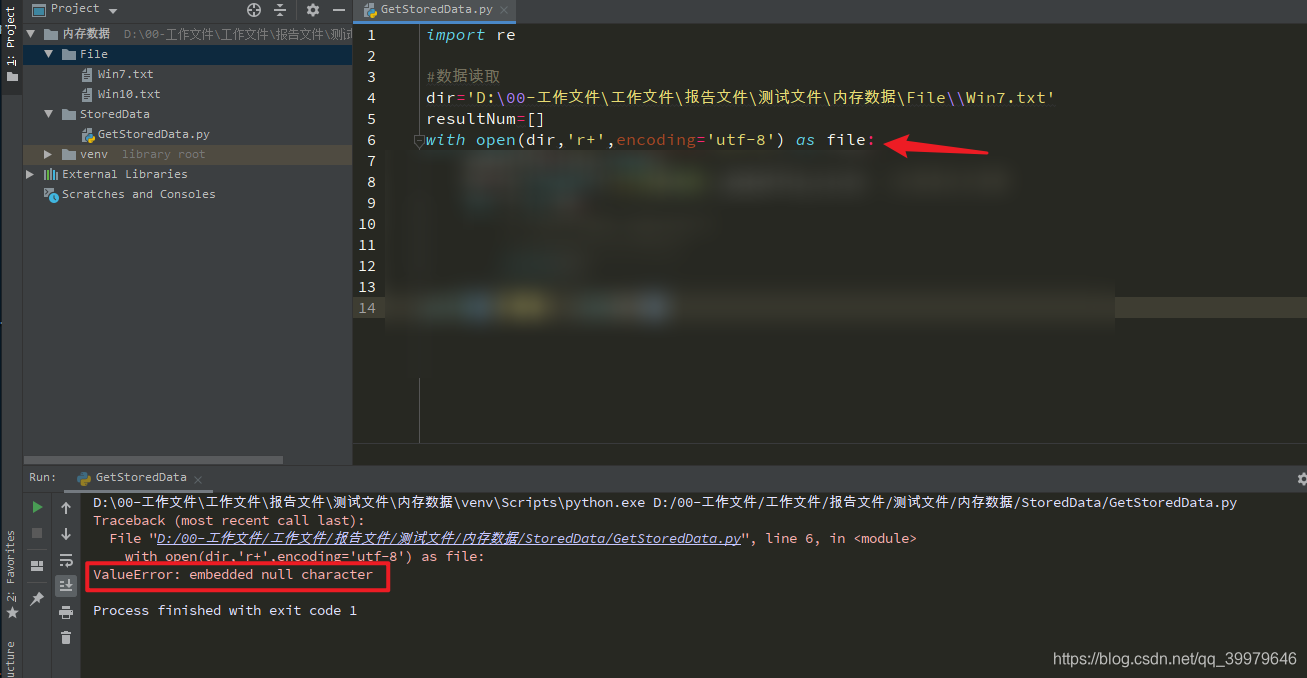The image size is (1307, 678).
Task: Print the console contents
Action: 65,613
